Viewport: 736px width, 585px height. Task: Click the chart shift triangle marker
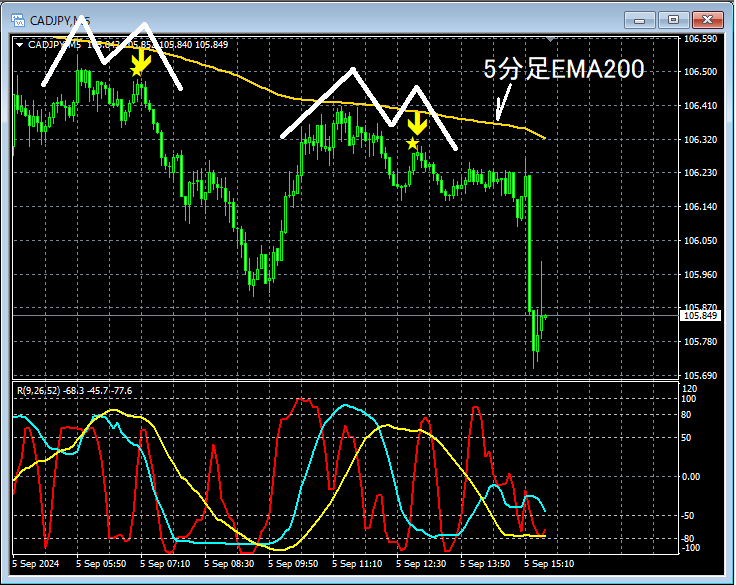(550, 39)
